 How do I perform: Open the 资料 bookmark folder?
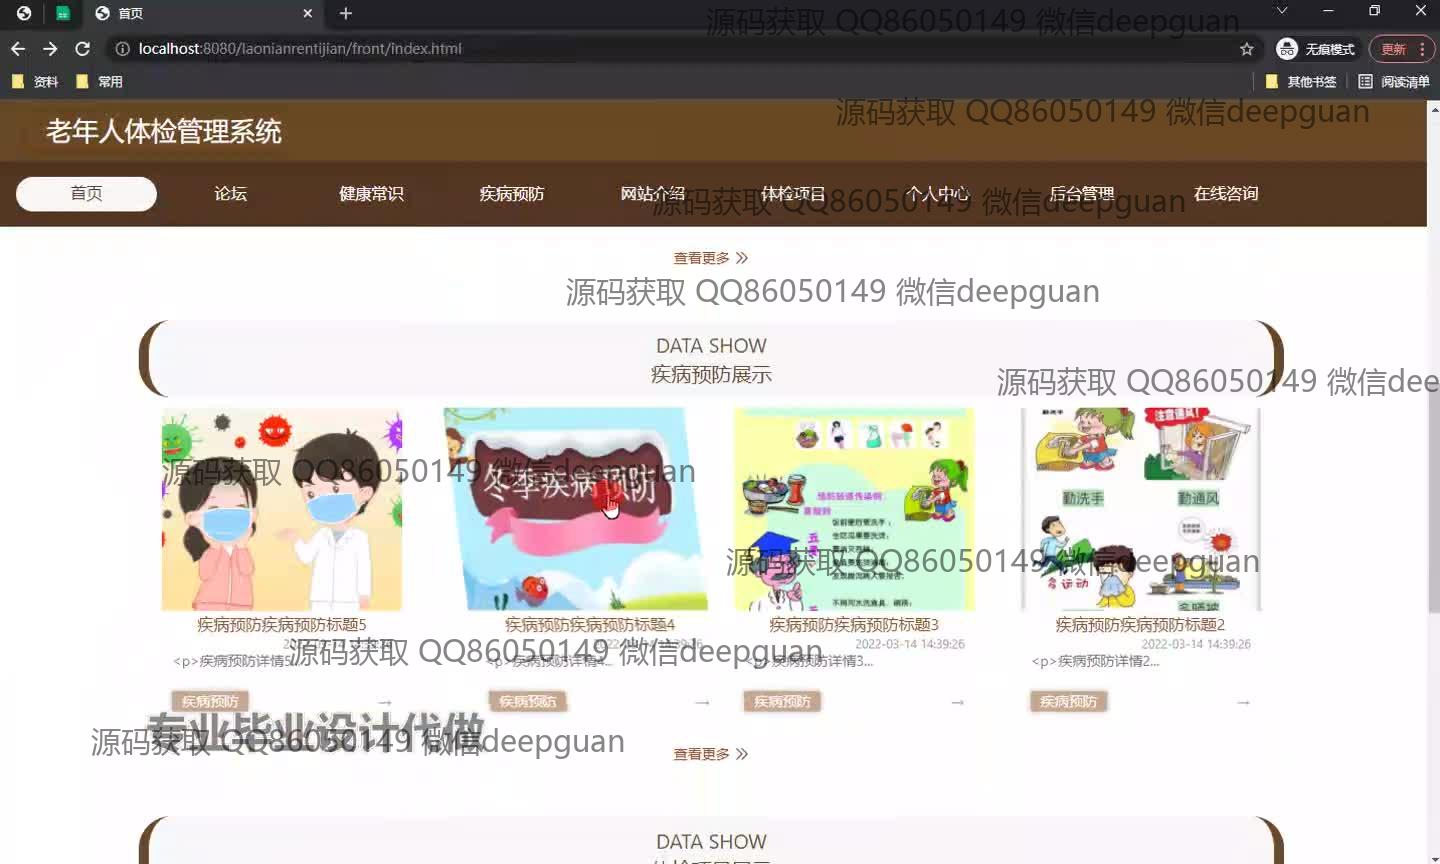pyautogui.click(x=36, y=82)
